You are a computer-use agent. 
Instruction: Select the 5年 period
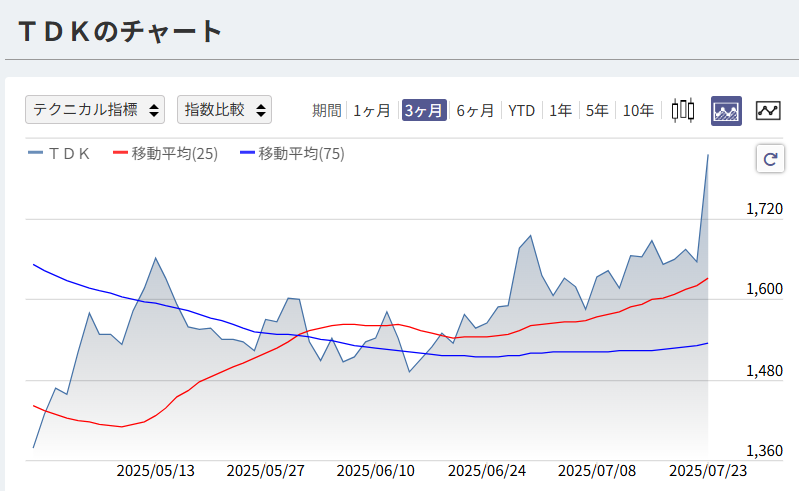click(x=597, y=111)
